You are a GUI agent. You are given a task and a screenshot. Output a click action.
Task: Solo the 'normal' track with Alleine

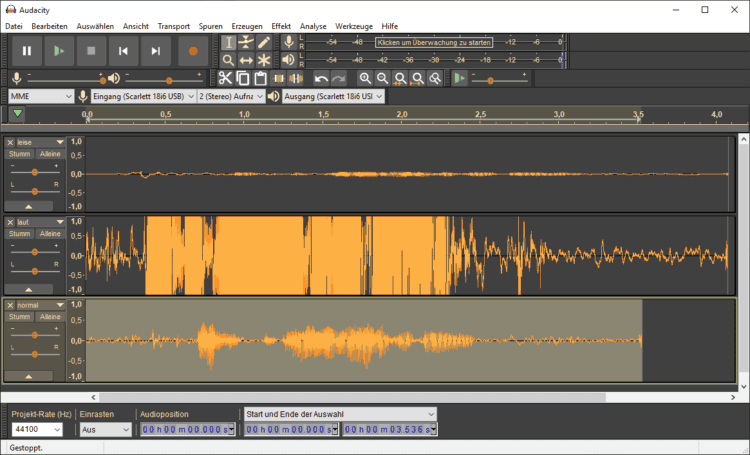[50, 317]
